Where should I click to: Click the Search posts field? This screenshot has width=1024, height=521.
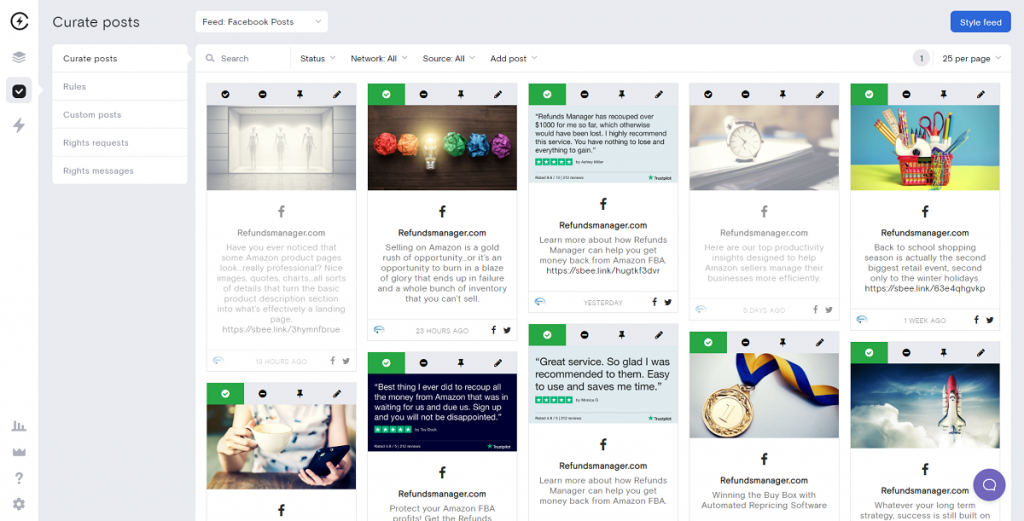click(248, 58)
